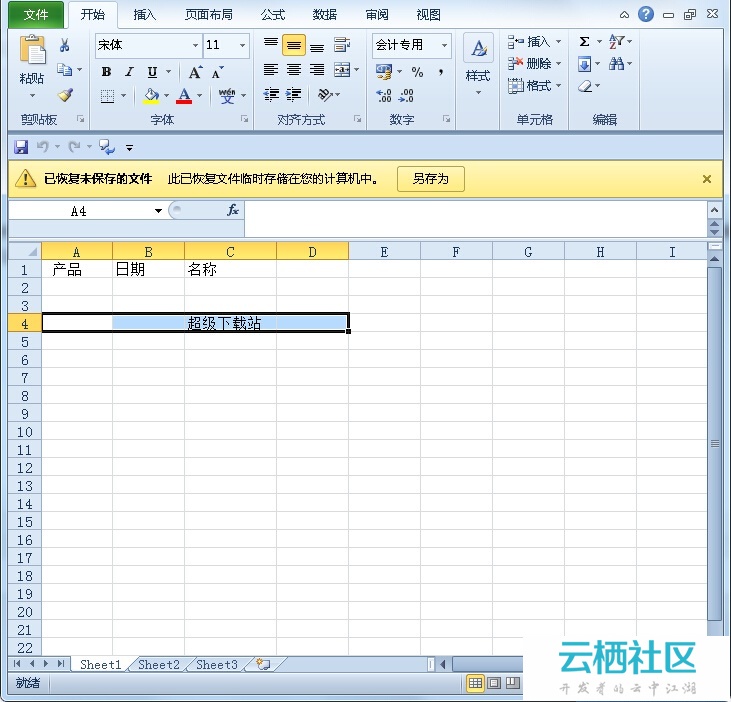Click 格式 format cells button
Viewport: 731px width, 702px height.
534,86
